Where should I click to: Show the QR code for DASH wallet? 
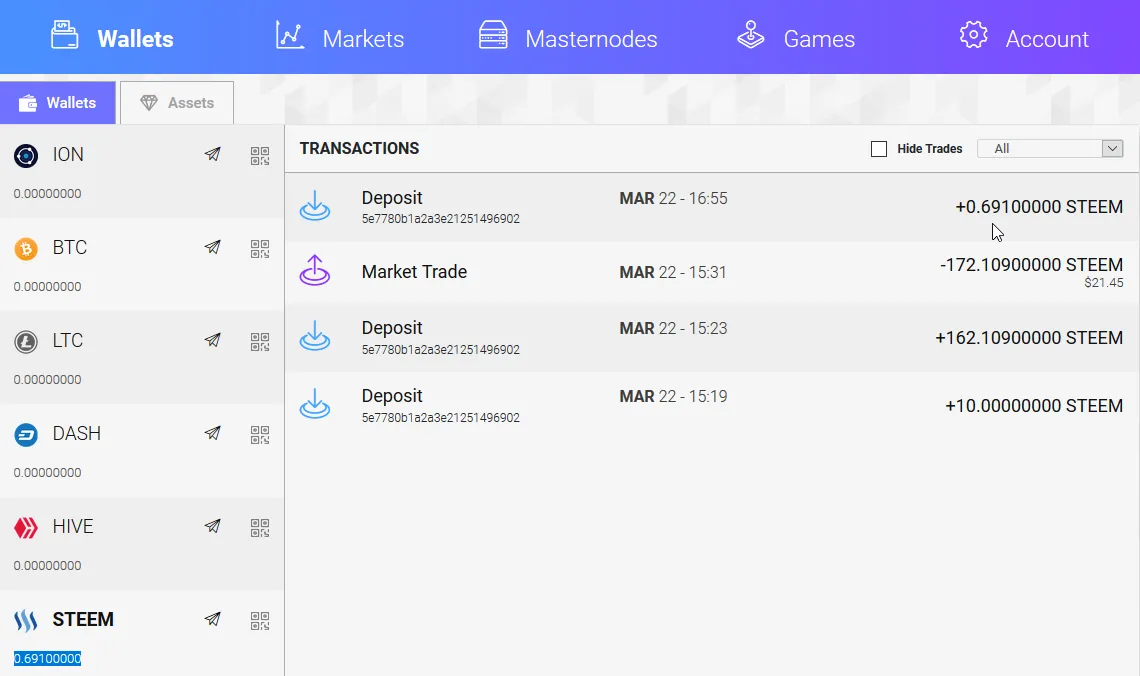260,435
